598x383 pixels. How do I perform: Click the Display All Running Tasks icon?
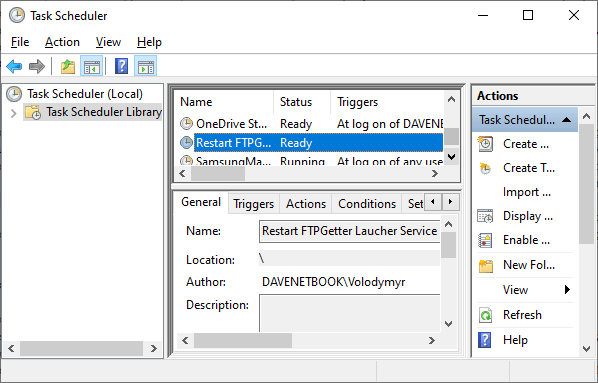(x=485, y=216)
